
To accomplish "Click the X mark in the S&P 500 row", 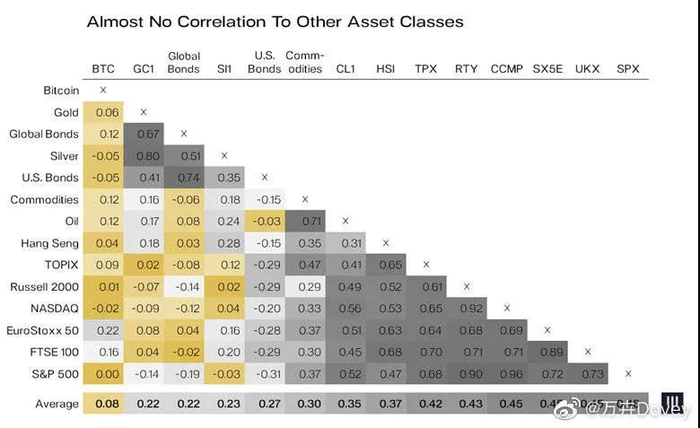I will point(628,373).
